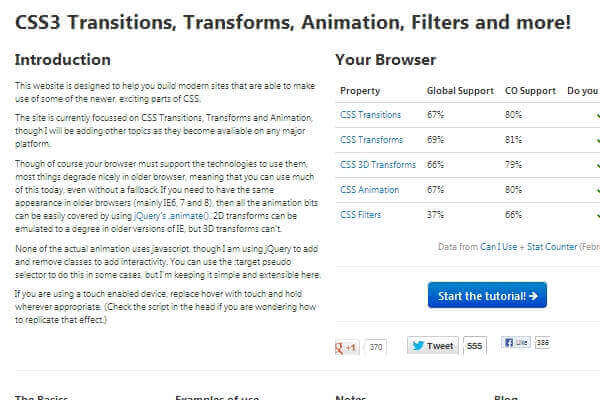The width and height of the screenshot is (600, 400).
Task: Click the Your Browser heading
Action: click(x=385, y=60)
